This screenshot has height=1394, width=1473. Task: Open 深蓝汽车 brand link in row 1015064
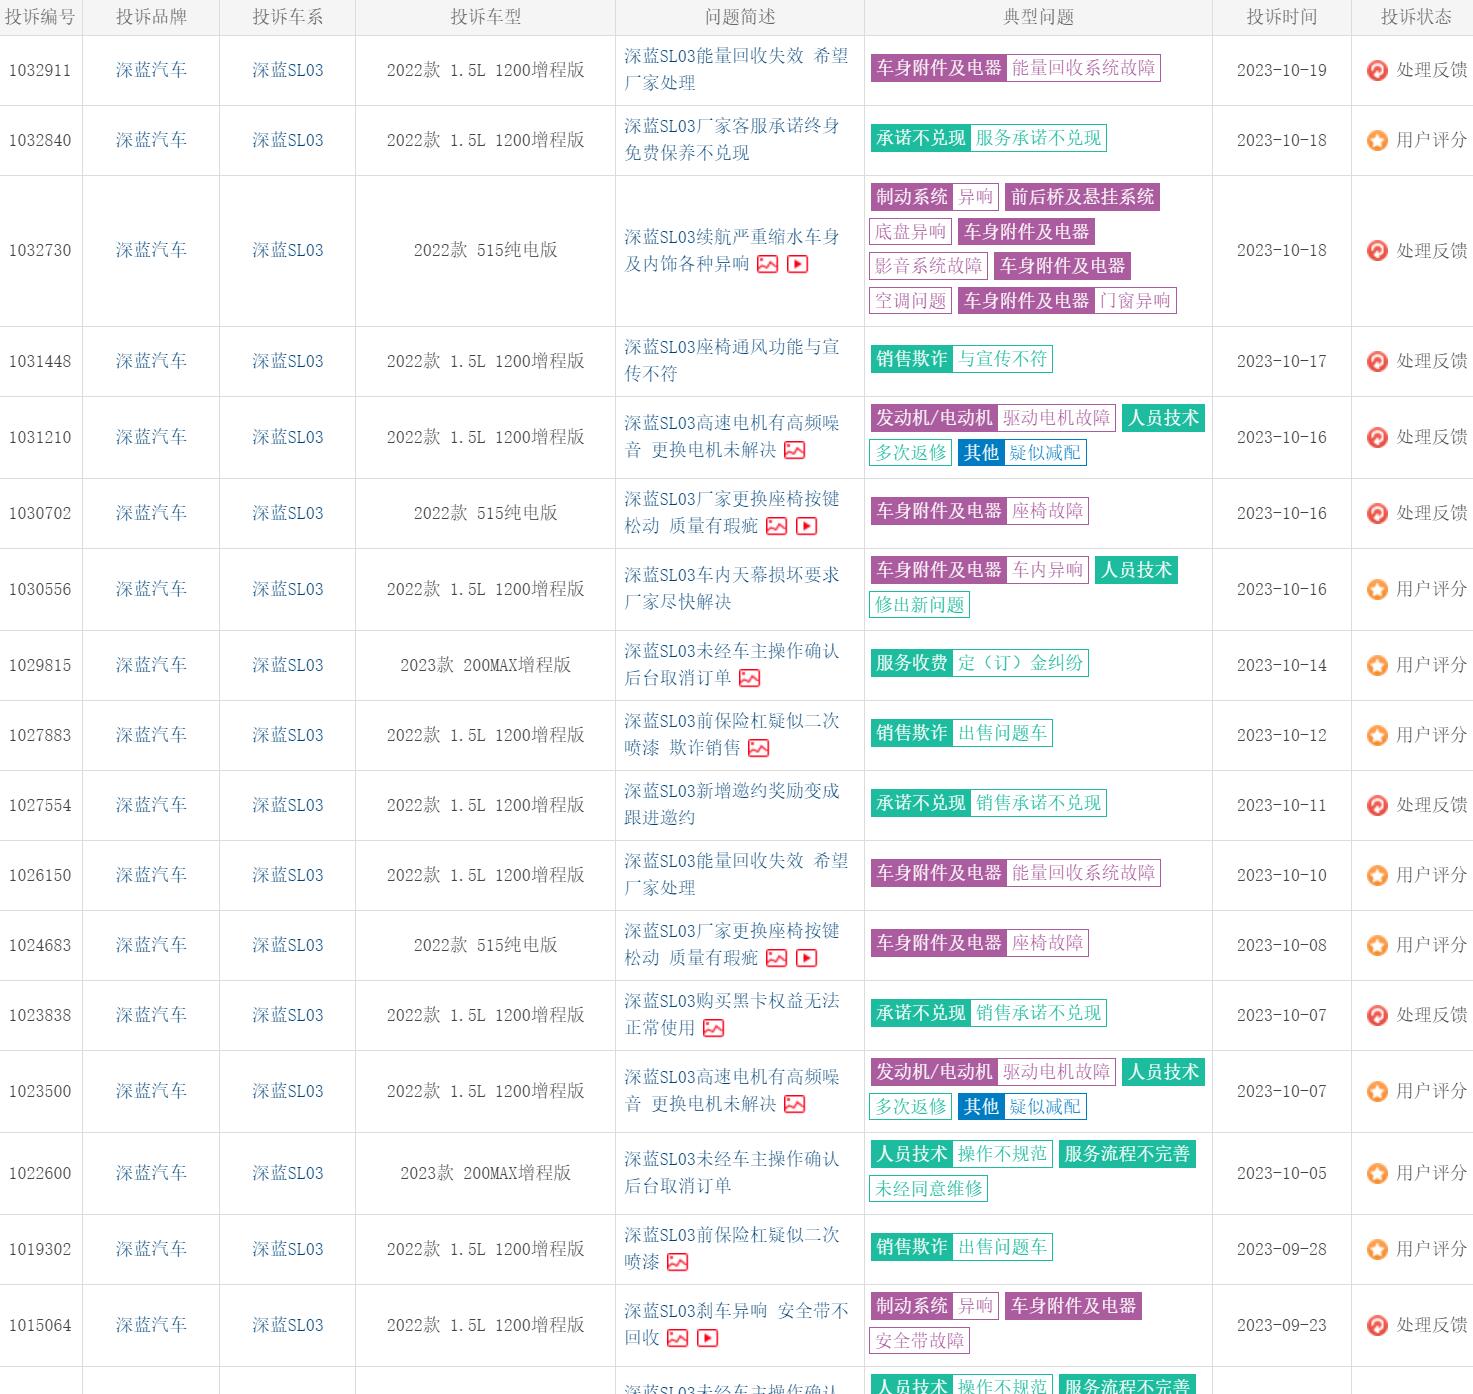point(151,1325)
